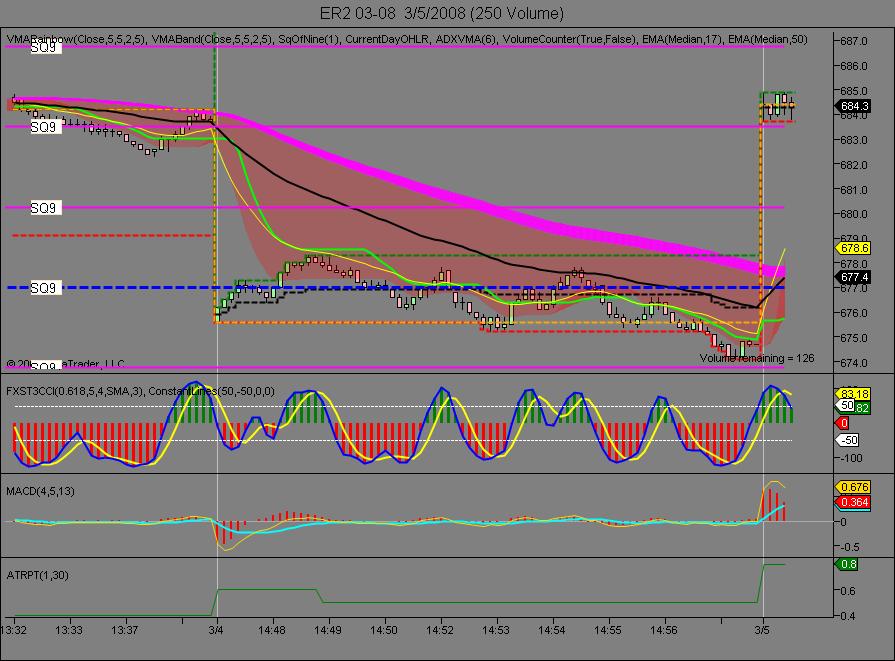Select the 14:54 time axis label
Screen dimensions: 895x661
pyautogui.click(x=551, y=630)
